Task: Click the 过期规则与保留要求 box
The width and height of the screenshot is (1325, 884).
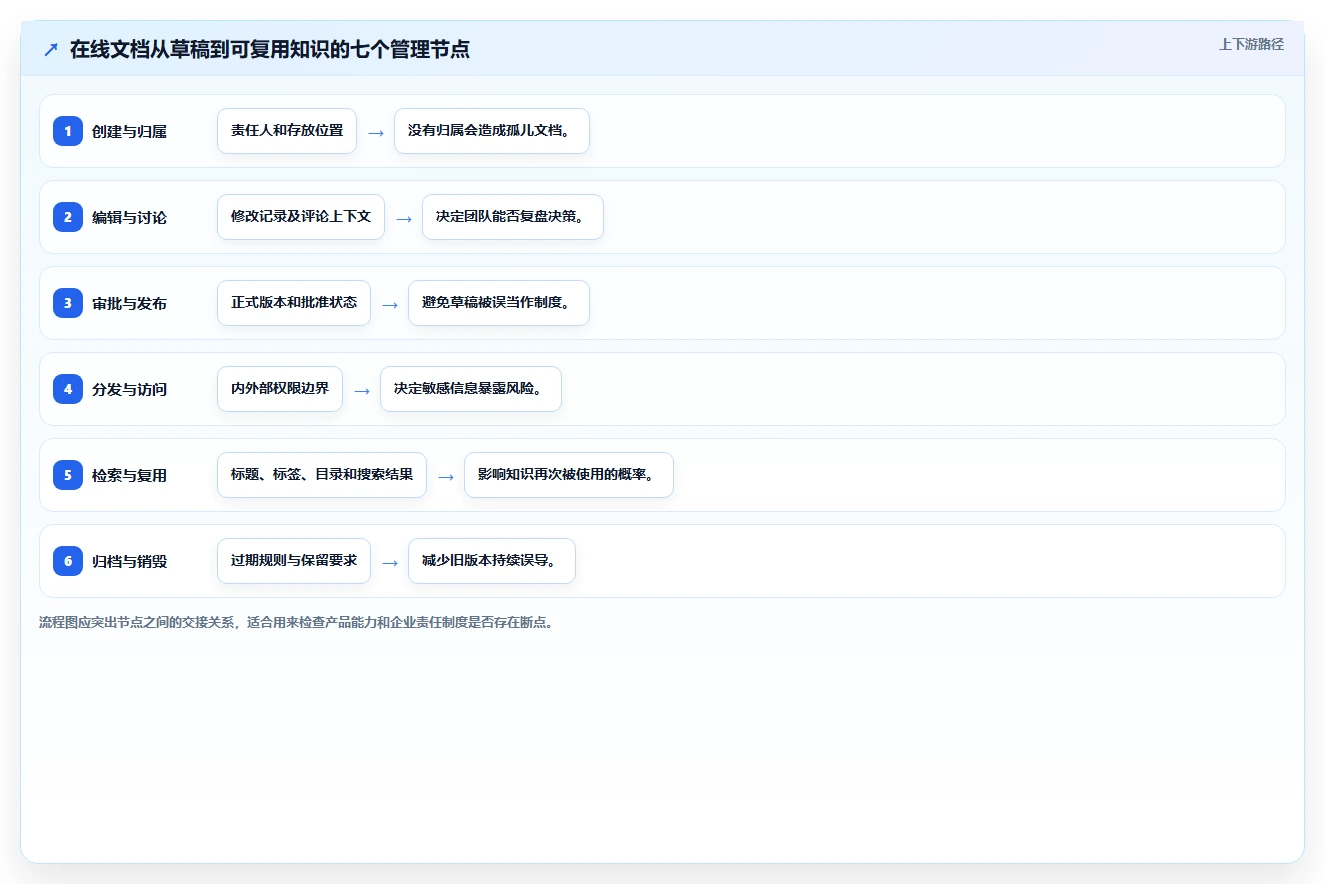Action: click(294, 561)
